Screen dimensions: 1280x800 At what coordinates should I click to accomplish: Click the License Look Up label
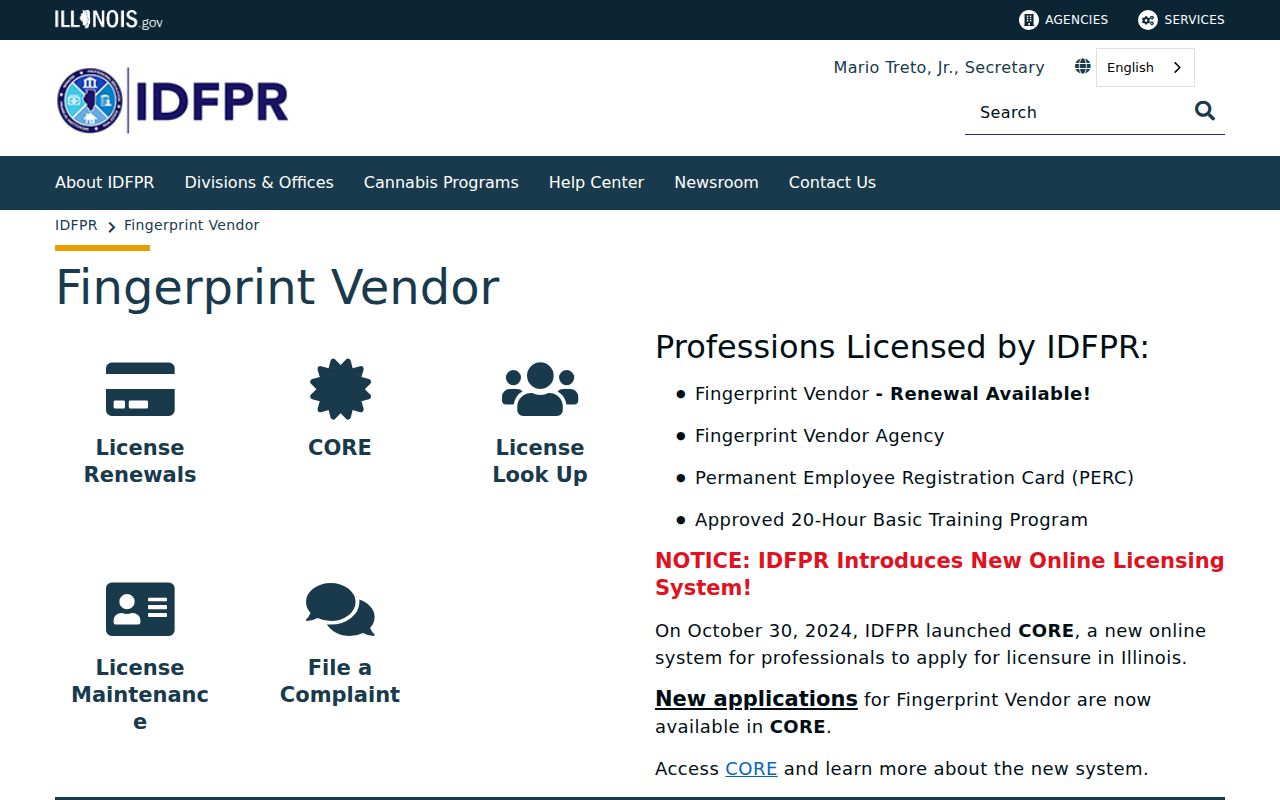(x=540, y=461)
